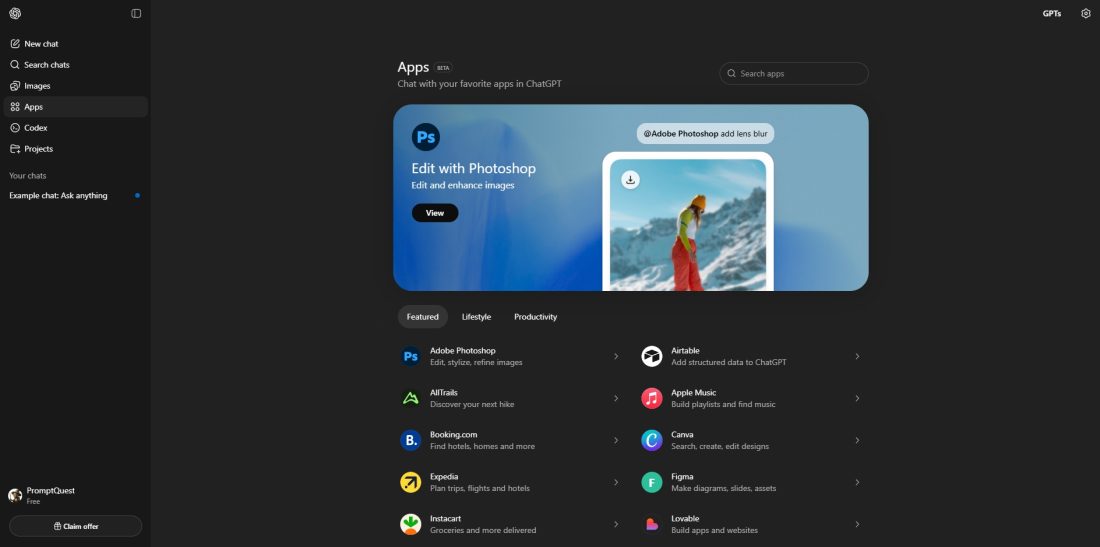Click the Instacart carrot icon
Viewport: 1100px width, 547px height.
tap(411, 524)
